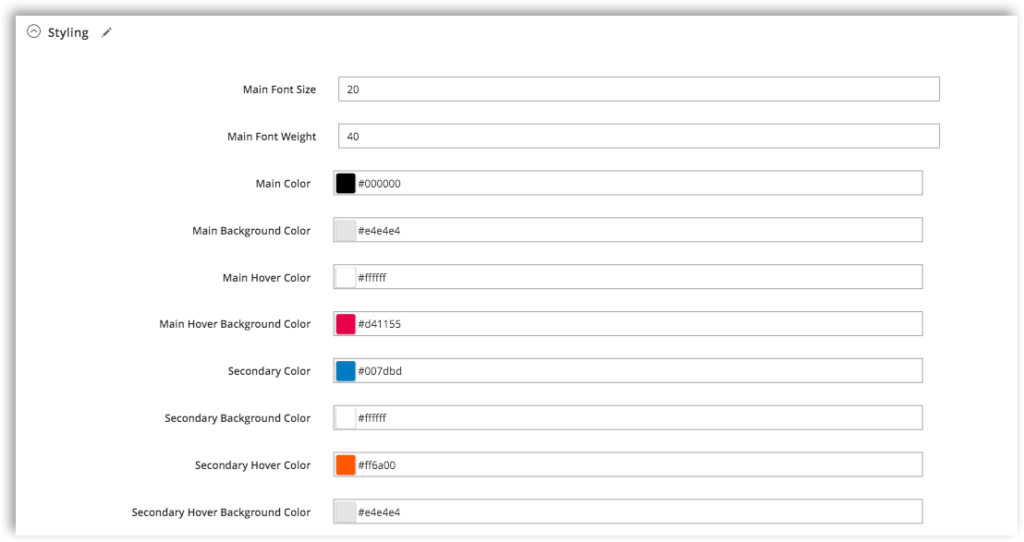
Task: Click the #d41155 hex value field
Action: tap(639, 324)
